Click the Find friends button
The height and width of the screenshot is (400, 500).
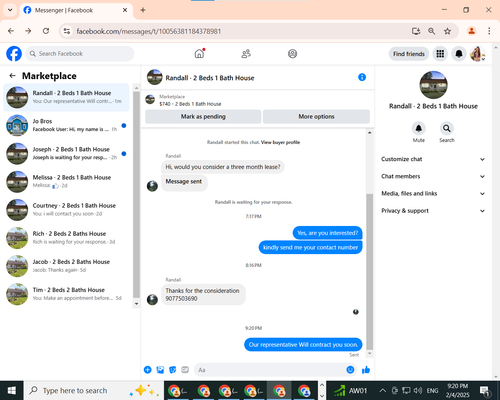409,54
